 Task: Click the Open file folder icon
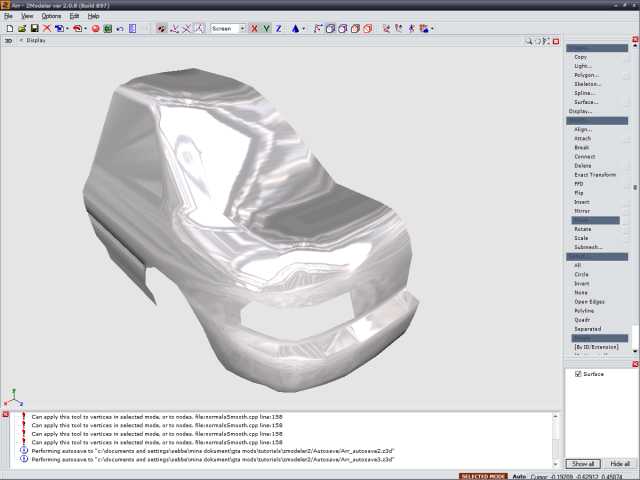click(21, 29)
